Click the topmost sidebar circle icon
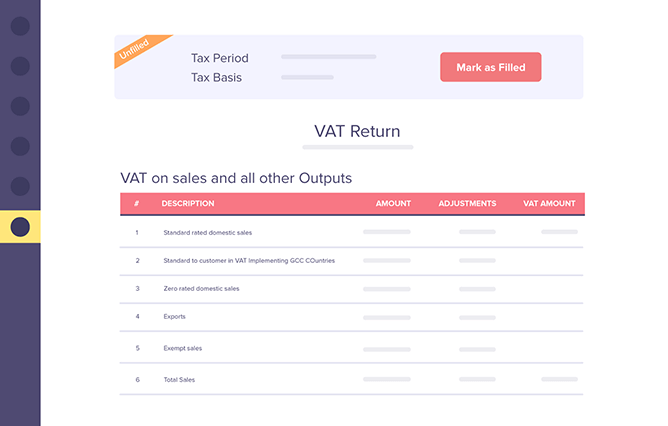This screenshot has height=426, width=668. (20, 26)
